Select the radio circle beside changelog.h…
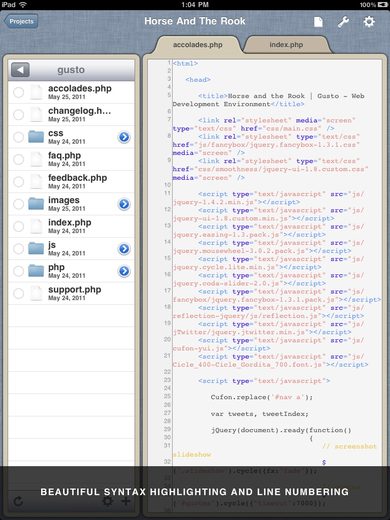The width and height of the screenshot is (390, 520). (x=18, y=114)
